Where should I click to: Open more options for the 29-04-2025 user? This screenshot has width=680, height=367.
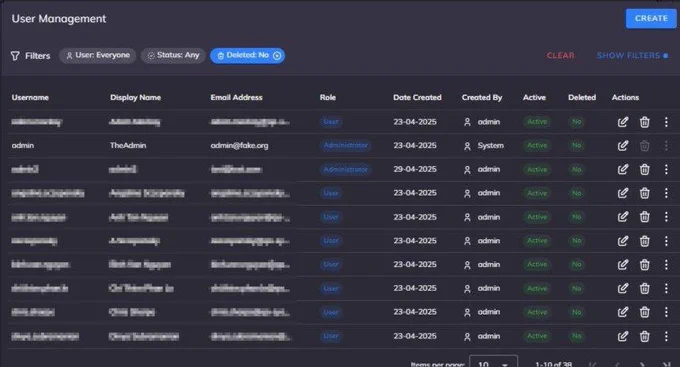point(666,170)
